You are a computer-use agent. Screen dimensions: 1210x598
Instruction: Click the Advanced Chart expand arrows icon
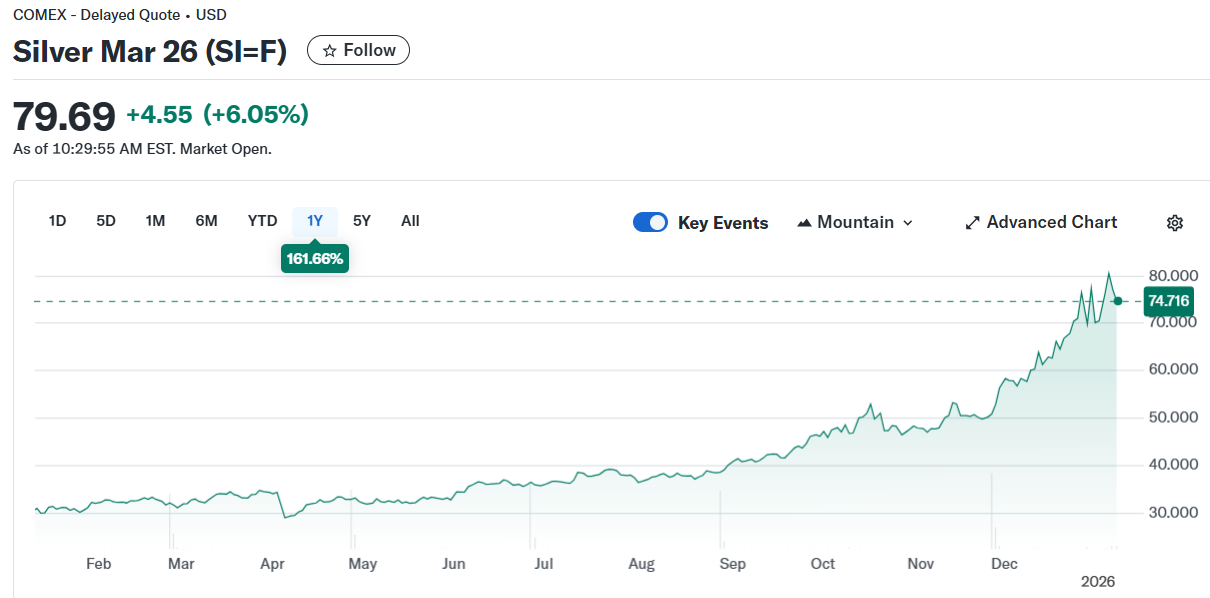[972, 223]
